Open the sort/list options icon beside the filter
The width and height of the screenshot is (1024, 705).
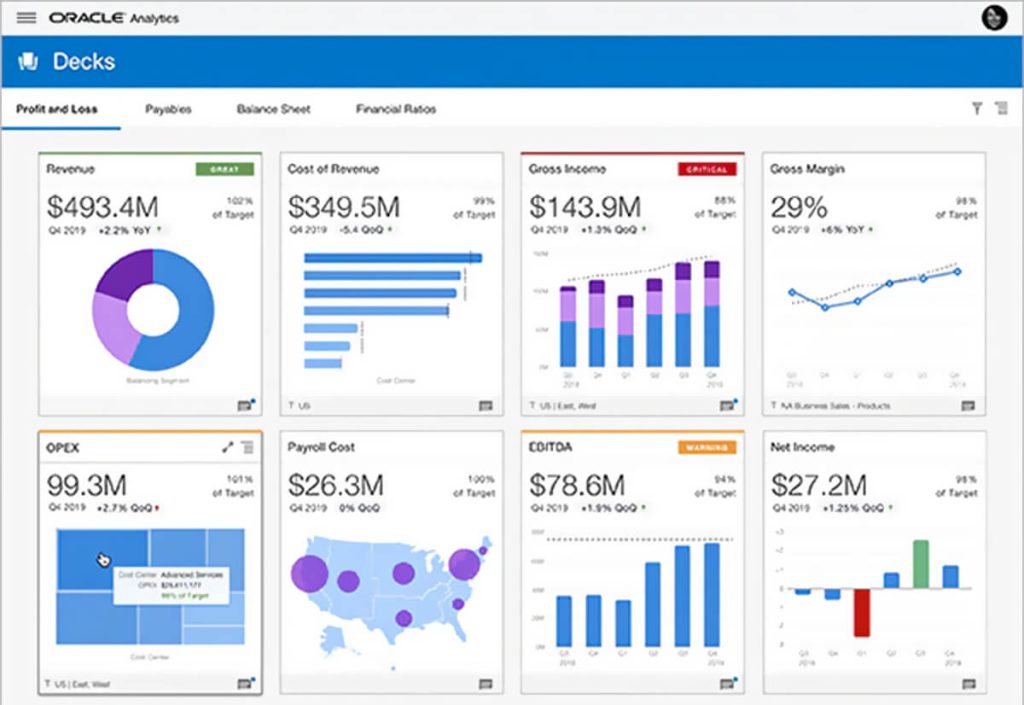(x=1003, y=109)
